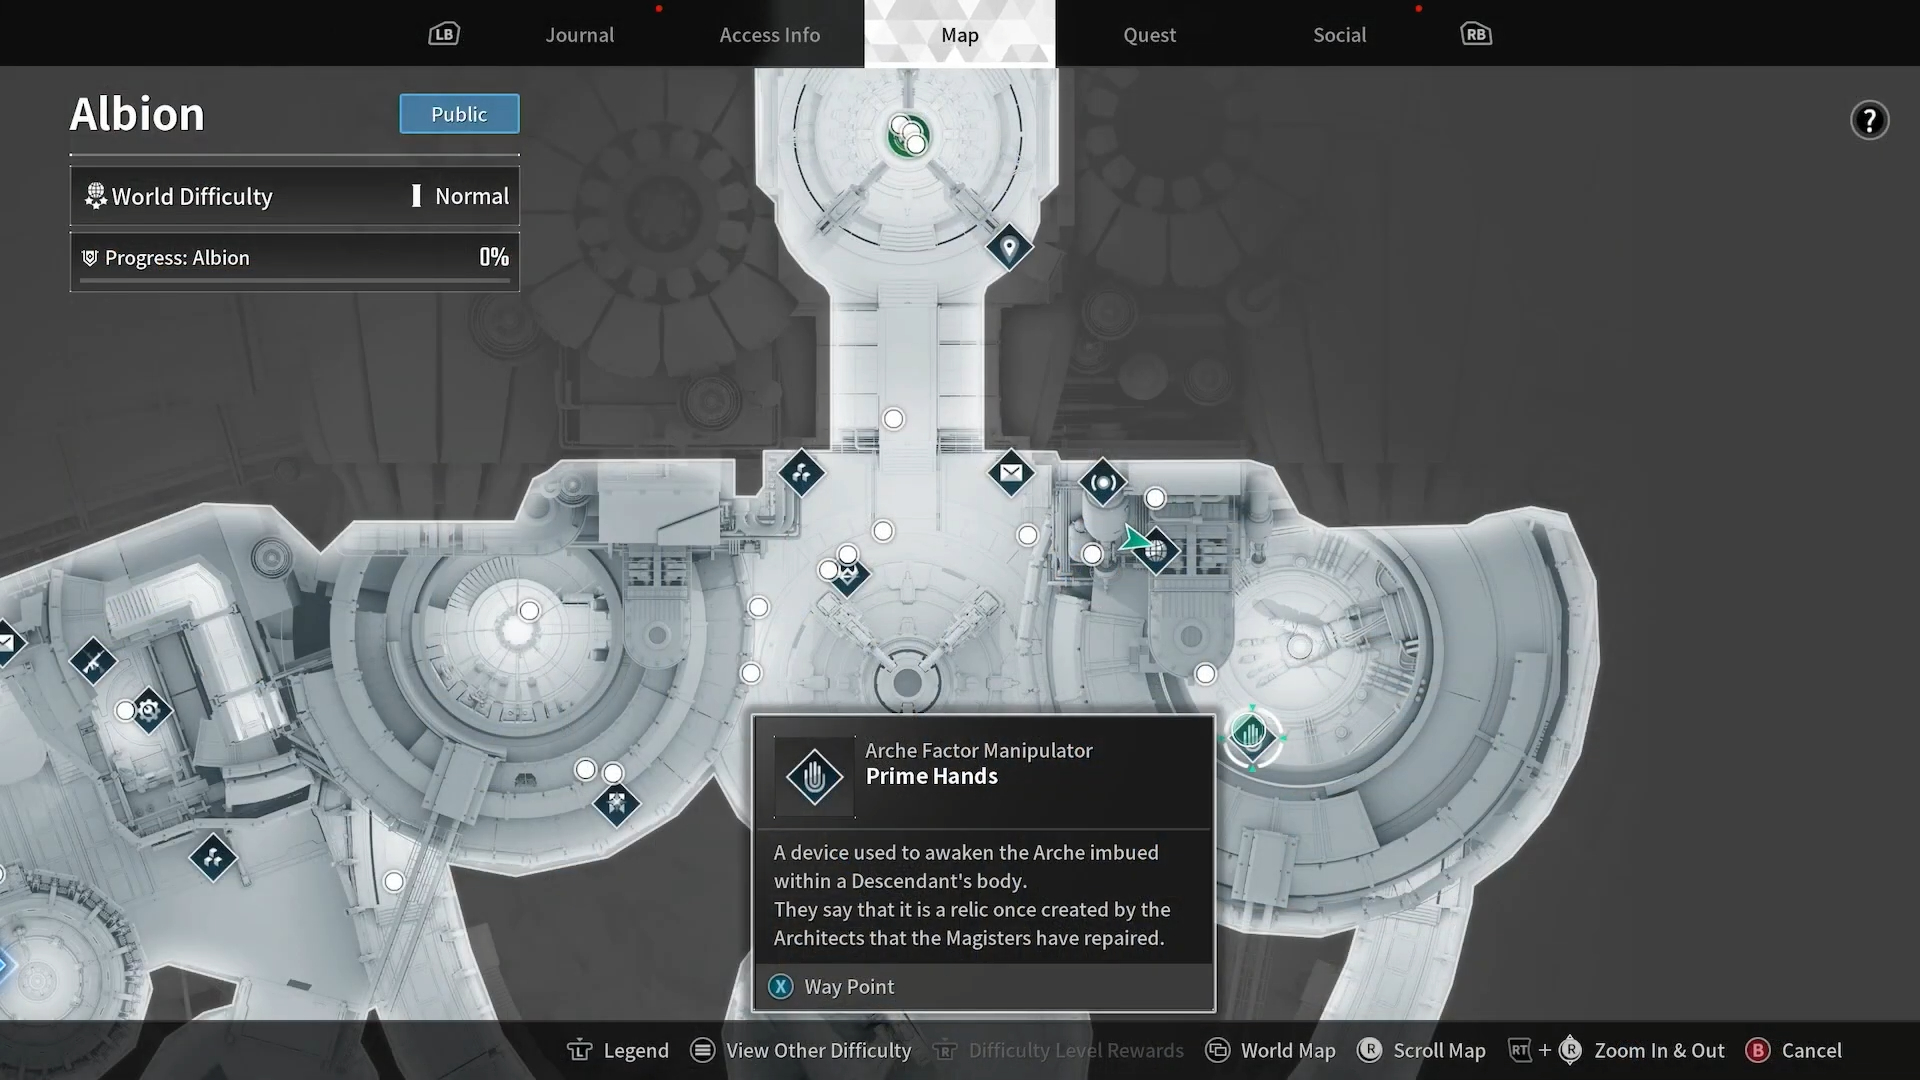Select white circle marker in the corridor
The width and height of the screenshot is (1920, 1080).
pyautogui.click(x=893, y=419)
